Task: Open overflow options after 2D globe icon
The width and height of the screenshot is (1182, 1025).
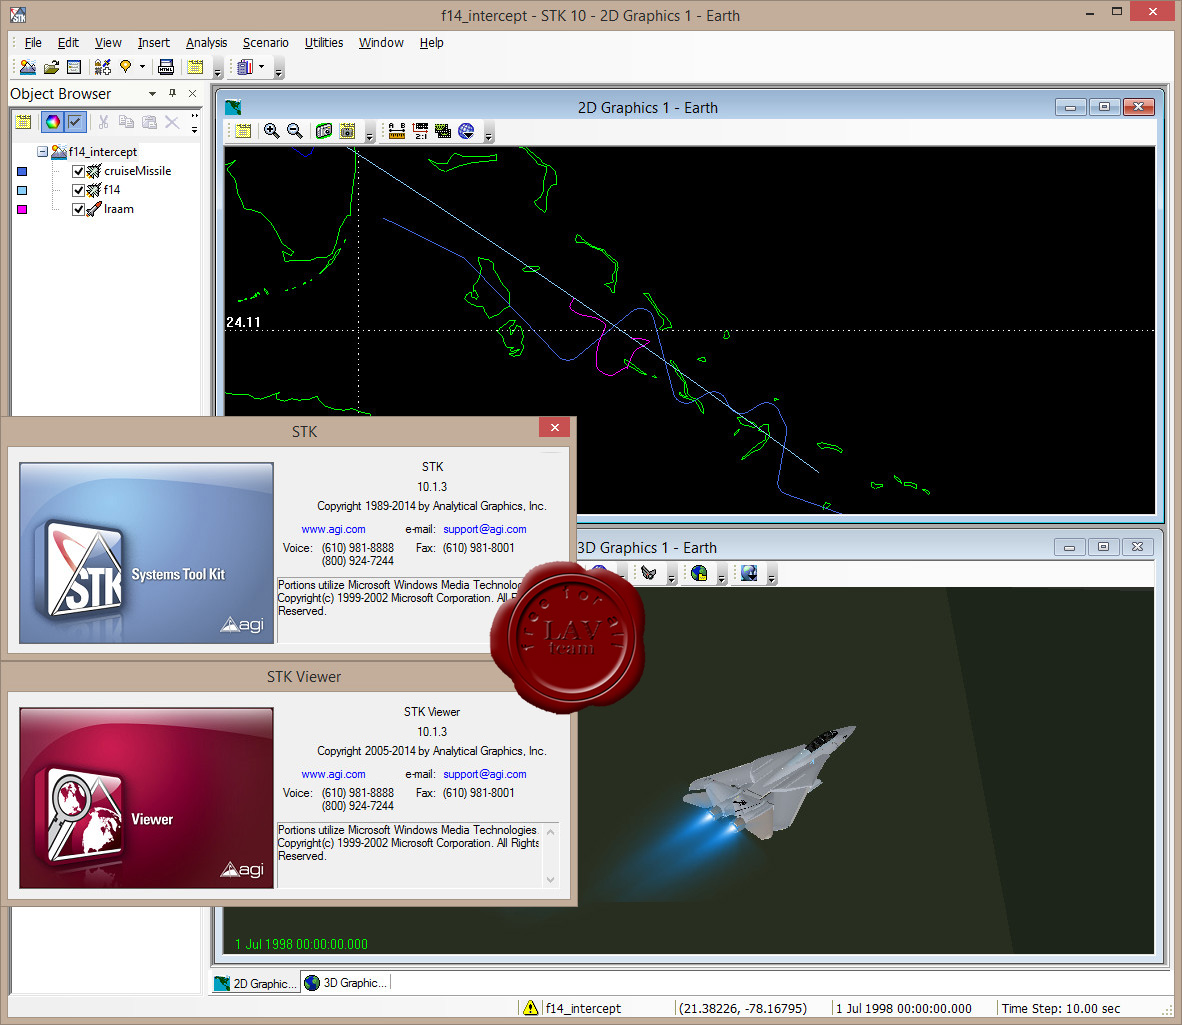Action: [488, 134]
